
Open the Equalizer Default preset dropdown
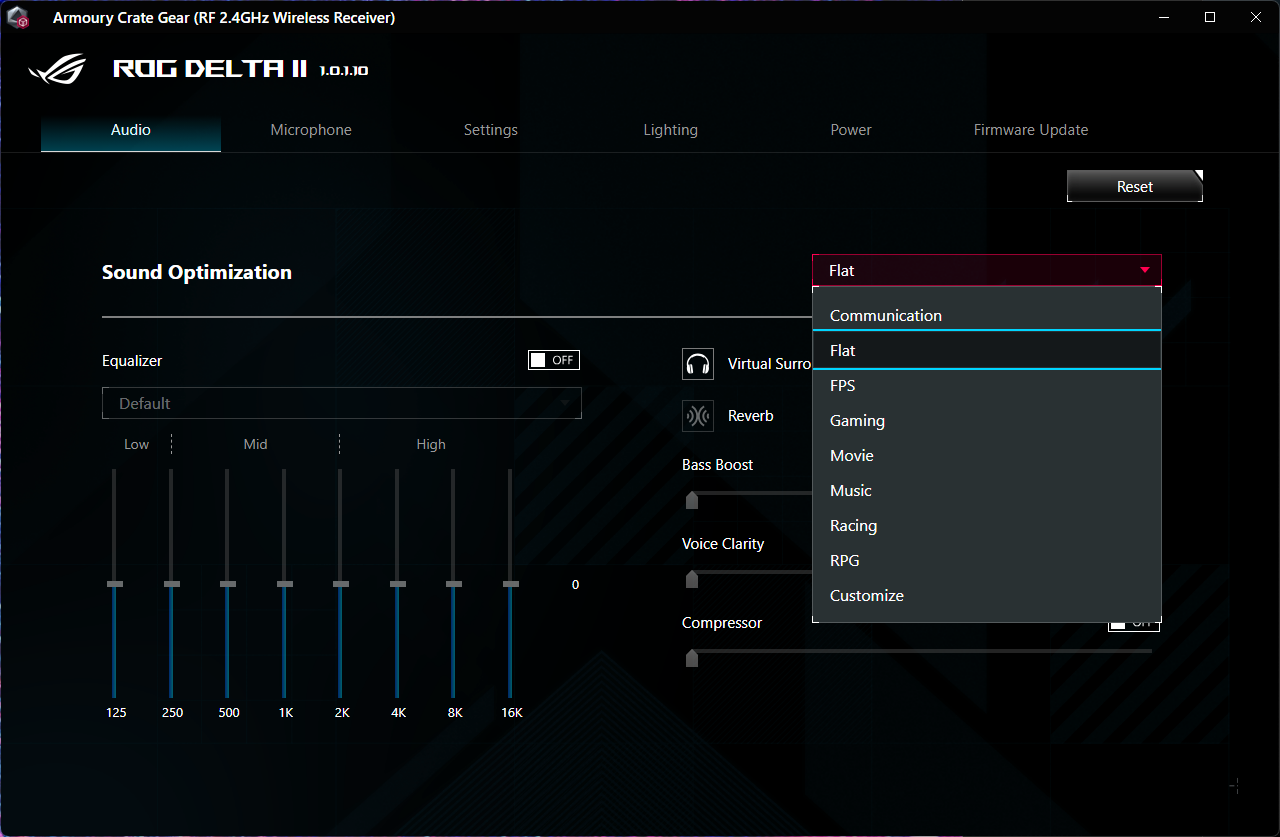point(341,403)
